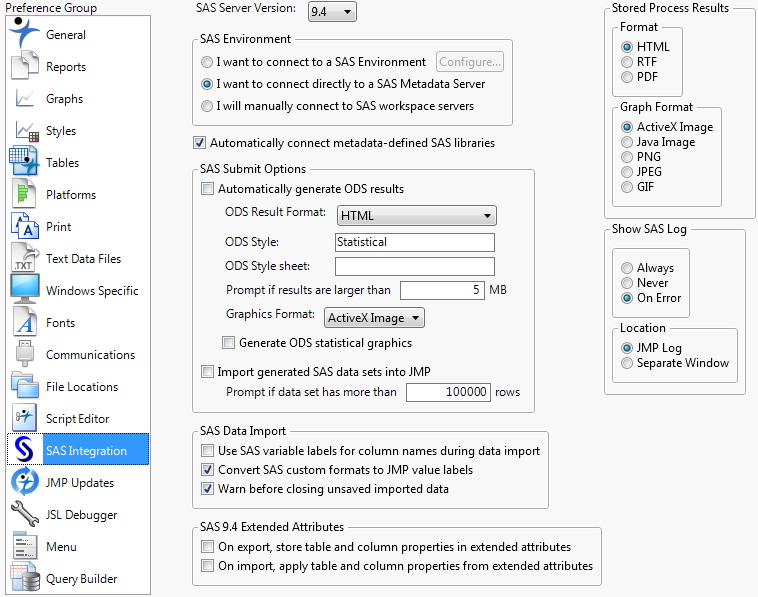Select connect directly to SAS Metadata Server

point(207,84)
